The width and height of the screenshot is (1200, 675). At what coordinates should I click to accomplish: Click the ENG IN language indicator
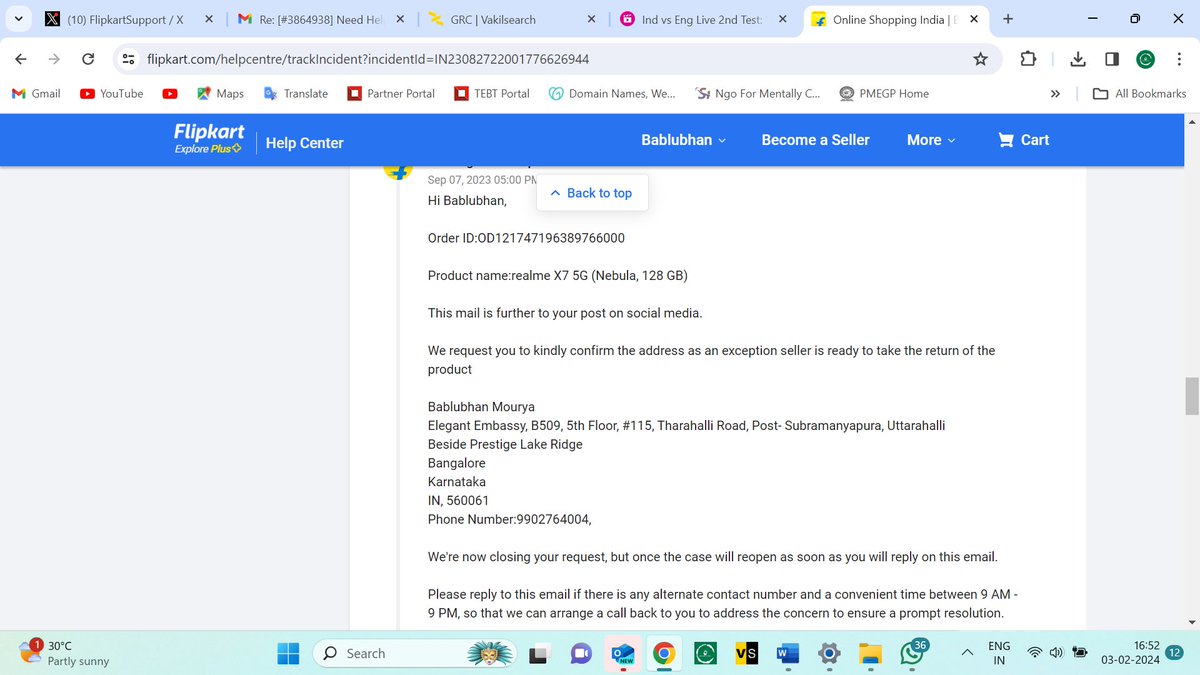999,653
